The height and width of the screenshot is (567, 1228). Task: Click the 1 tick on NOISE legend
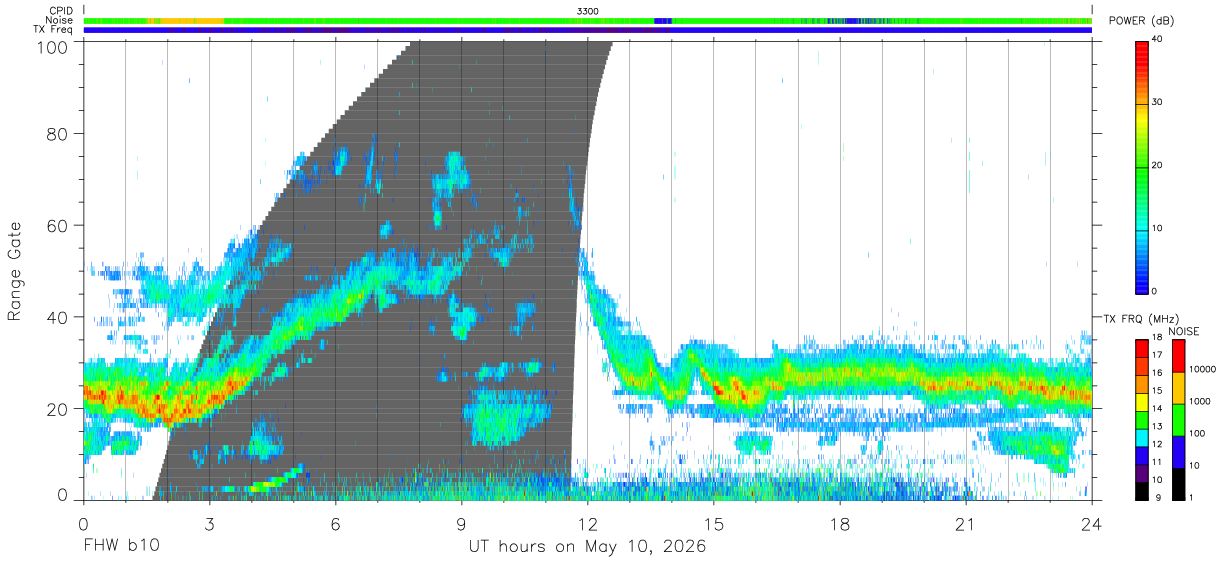point(1189,497)
